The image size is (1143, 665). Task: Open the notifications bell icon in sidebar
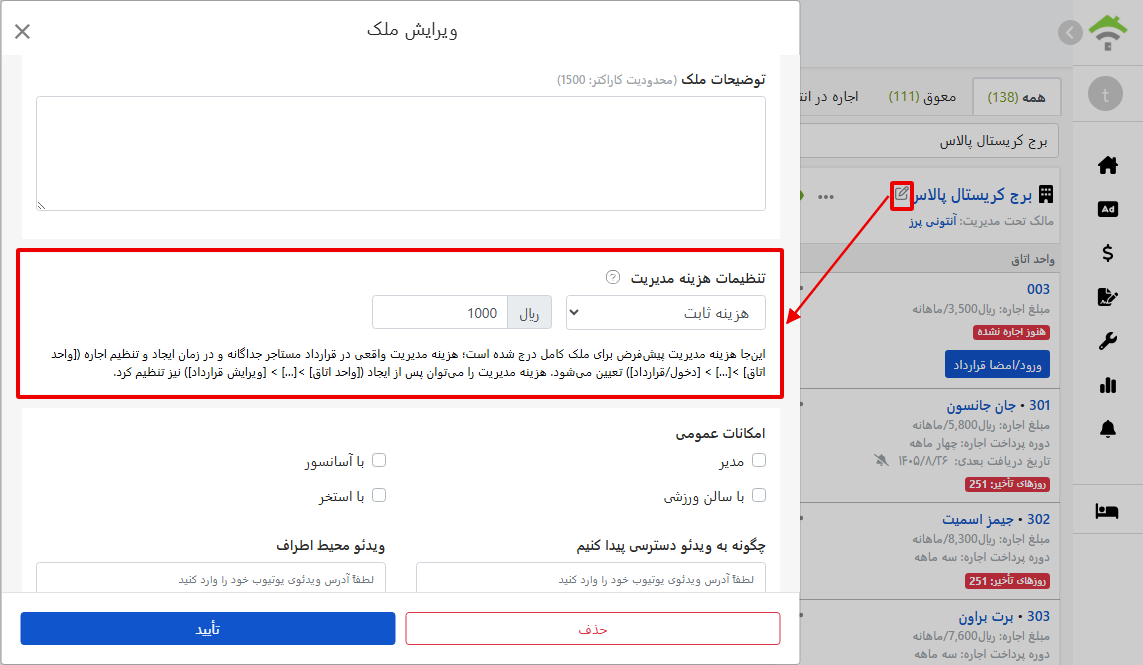(1107, 429)
